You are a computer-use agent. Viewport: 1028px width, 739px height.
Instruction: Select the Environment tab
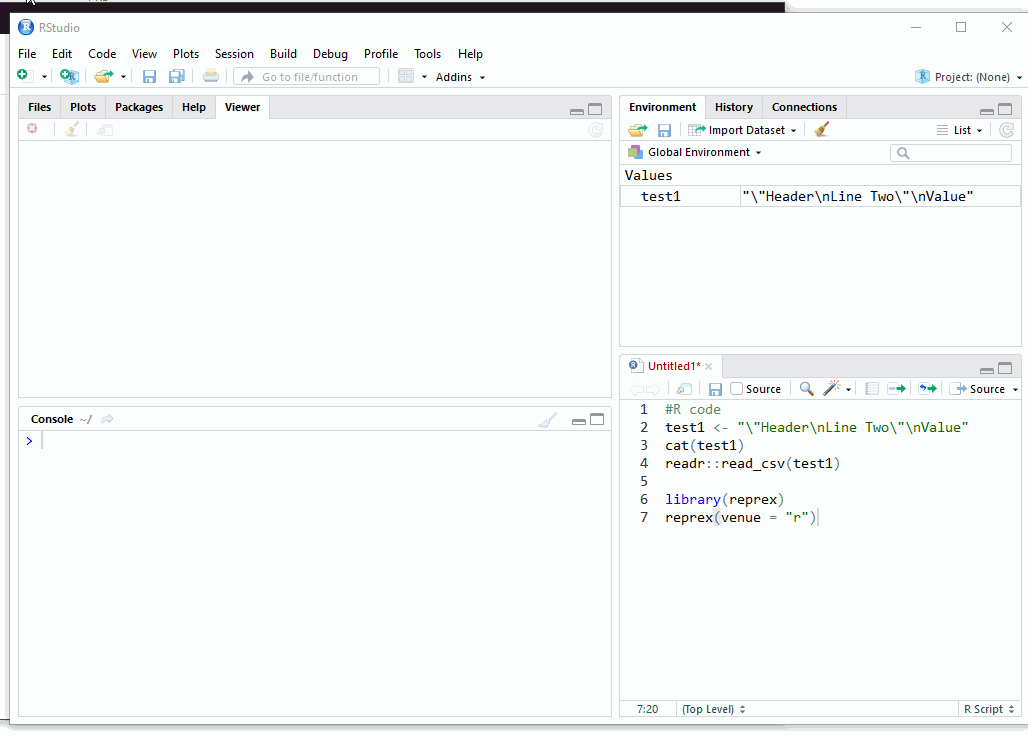pyautogui.click(x=663, y=107)
